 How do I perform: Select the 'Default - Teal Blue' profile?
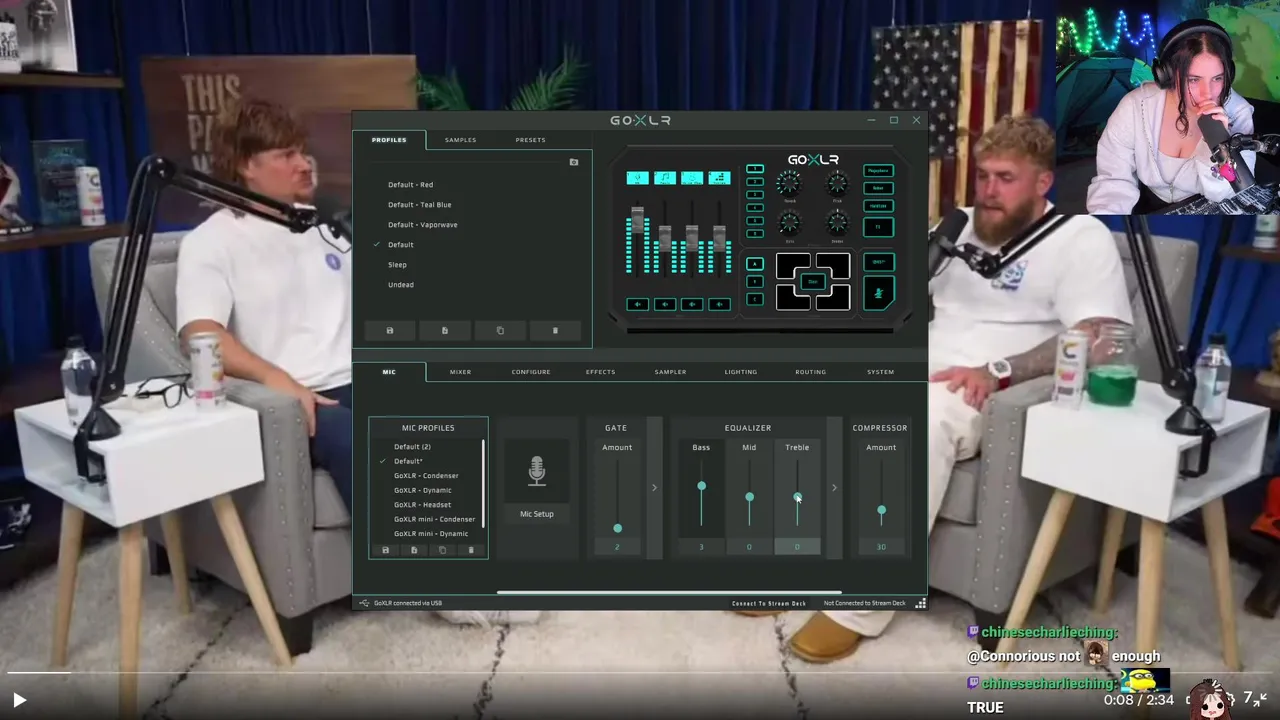pos(420,205)
